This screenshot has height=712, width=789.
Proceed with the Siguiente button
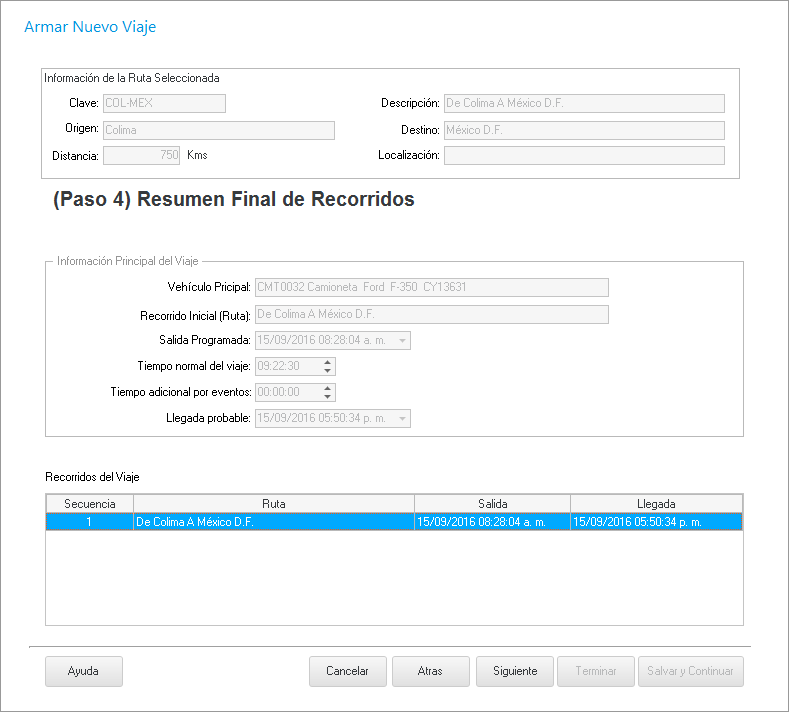coord(515,671)
